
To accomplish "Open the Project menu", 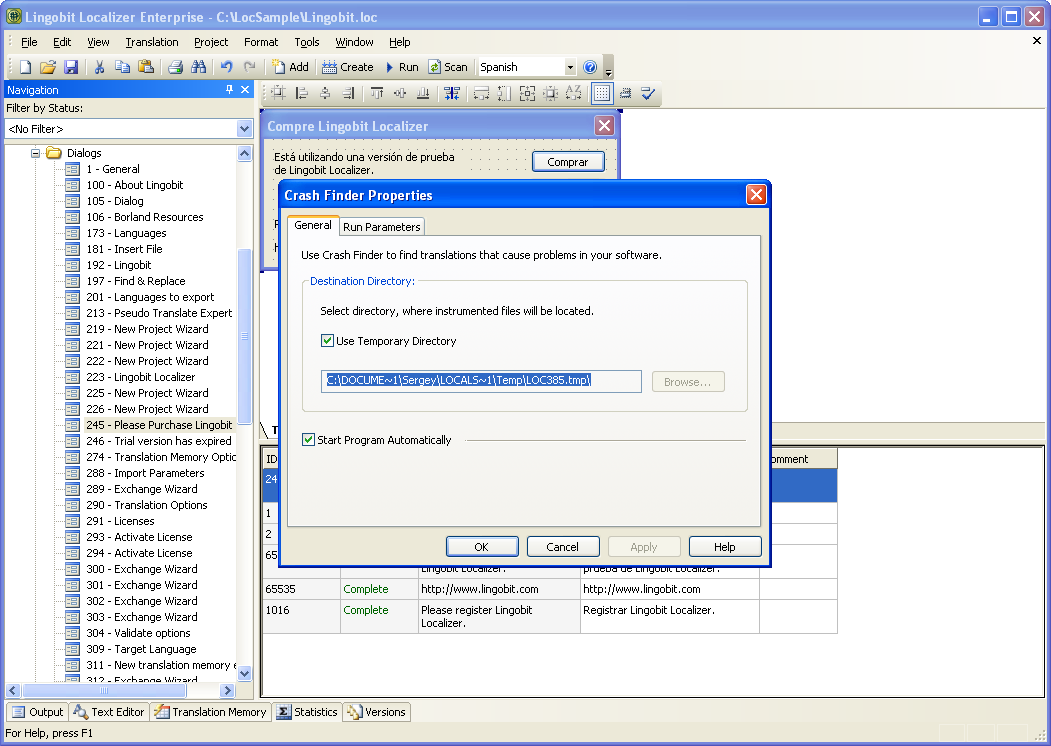I will 211,42.
